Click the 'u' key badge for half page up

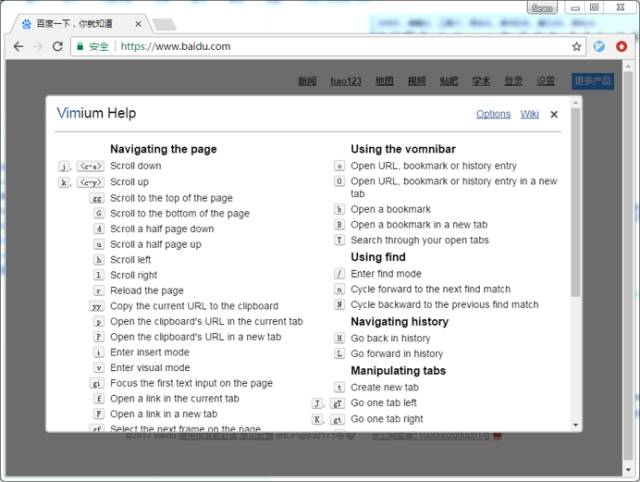[x=99, y=244]
